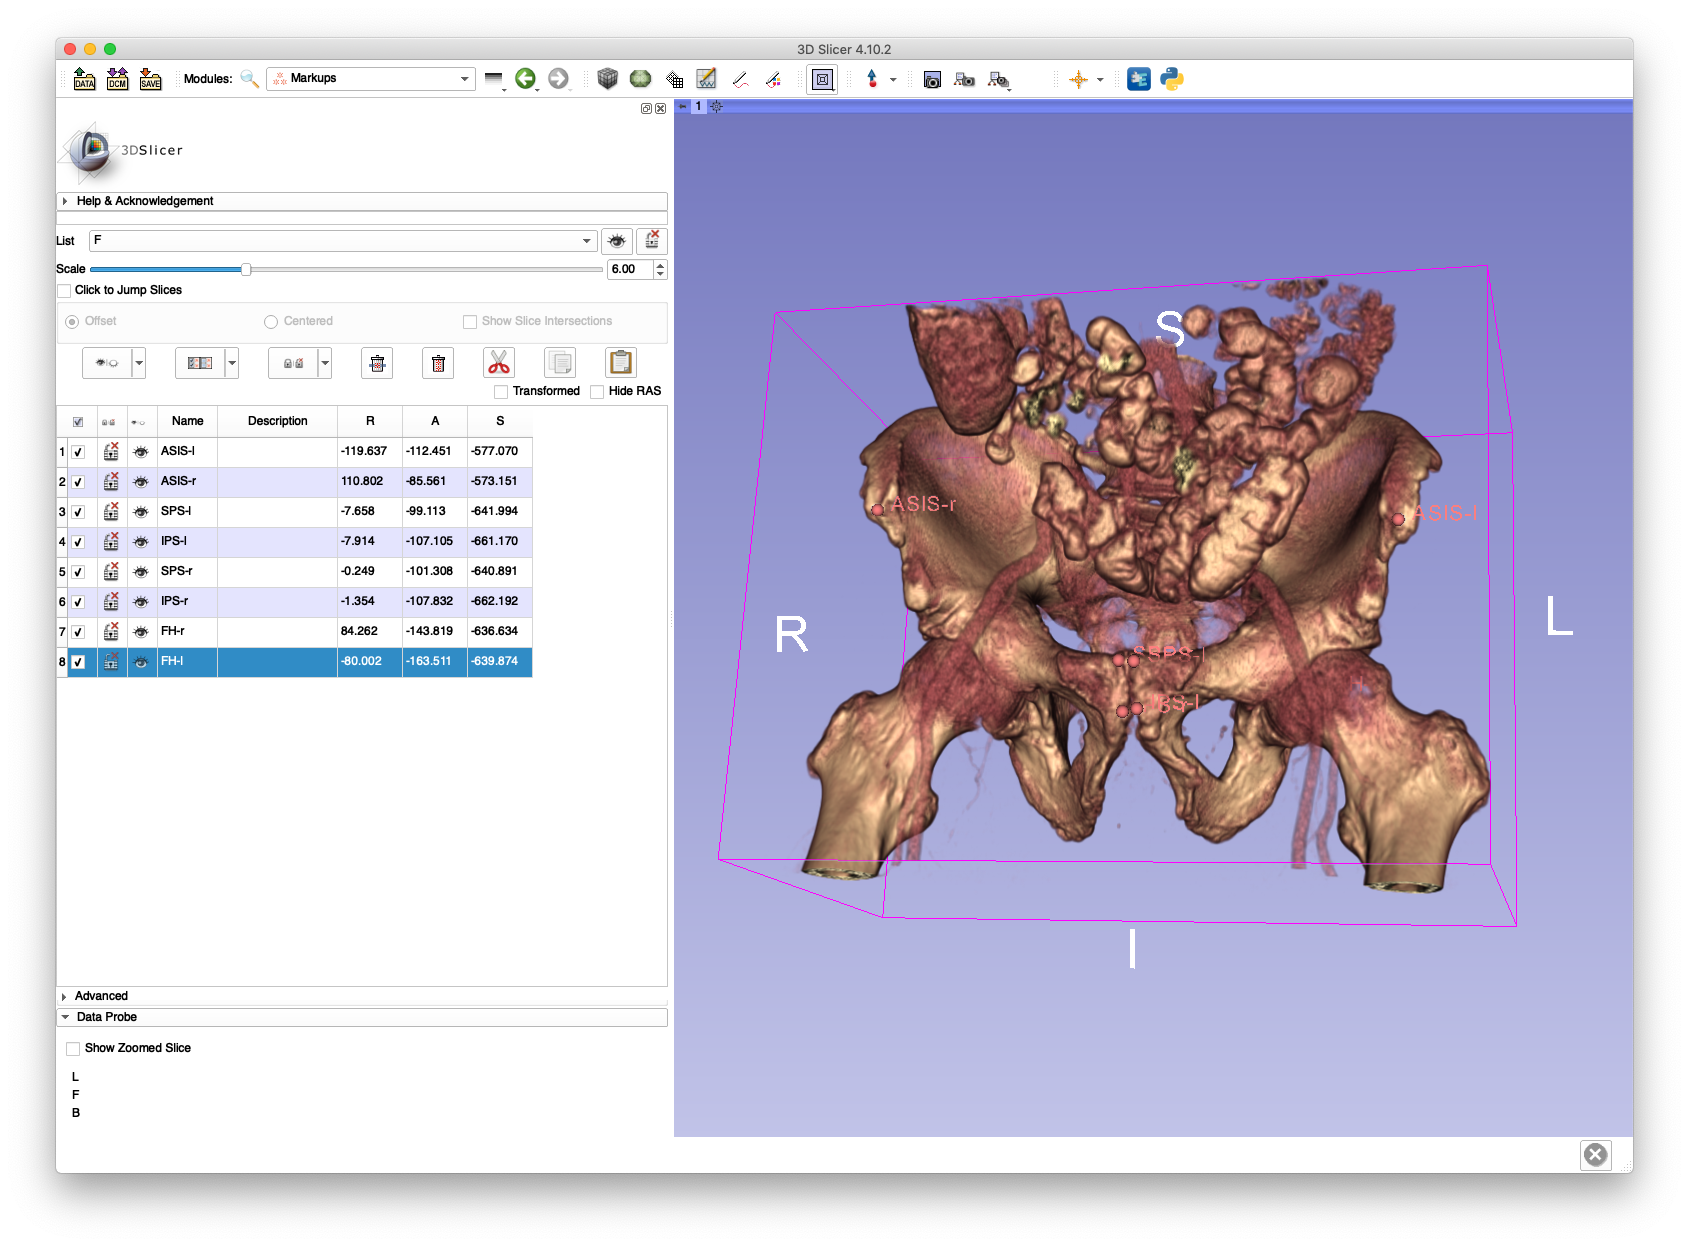Open the Segment Editor toolbar icon
The image size is (1689, 1247).
pos(773,79)
